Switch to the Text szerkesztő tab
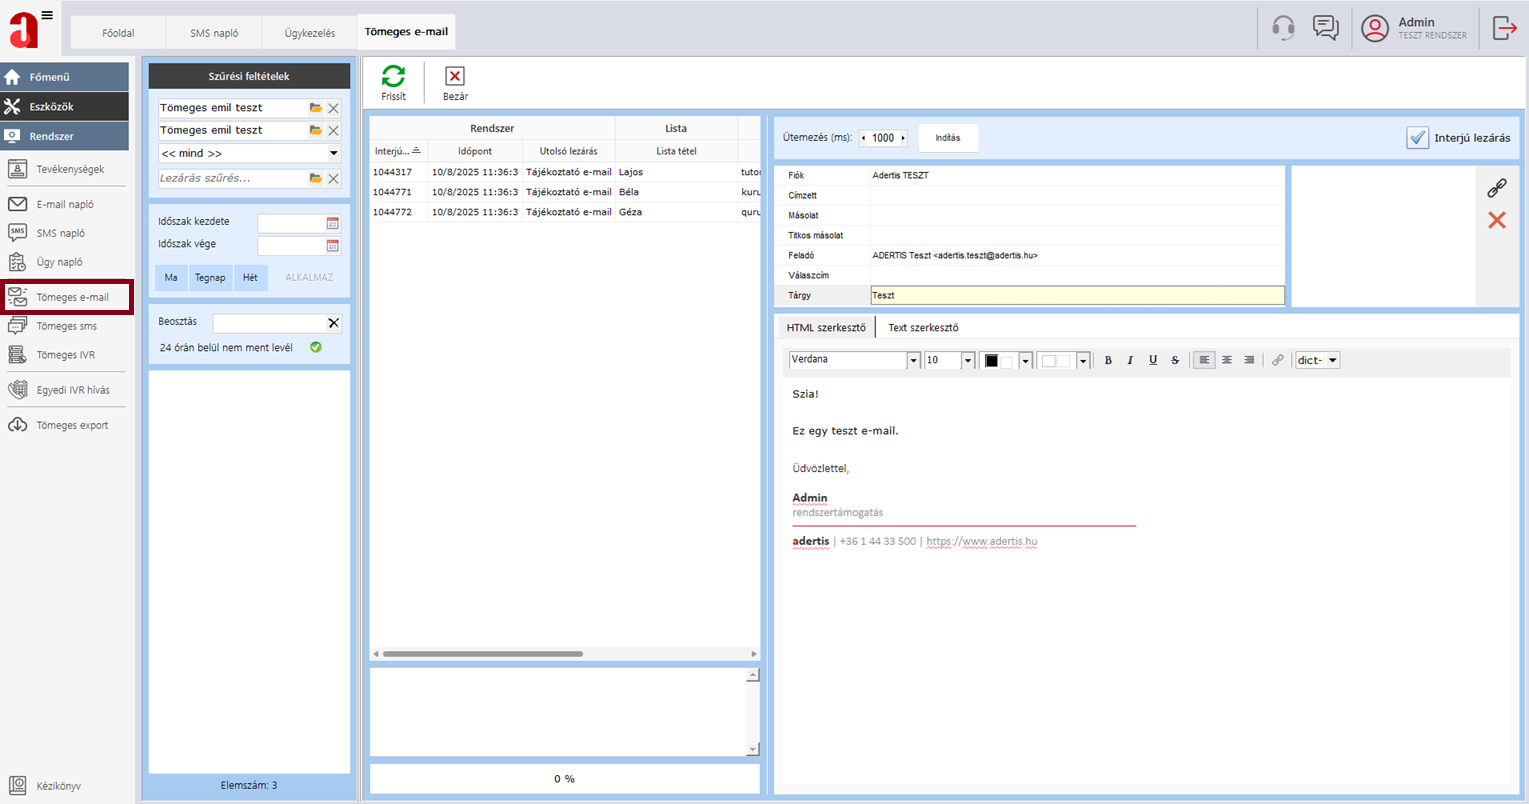The image size is (1529, 804). (x=923, y=327)
